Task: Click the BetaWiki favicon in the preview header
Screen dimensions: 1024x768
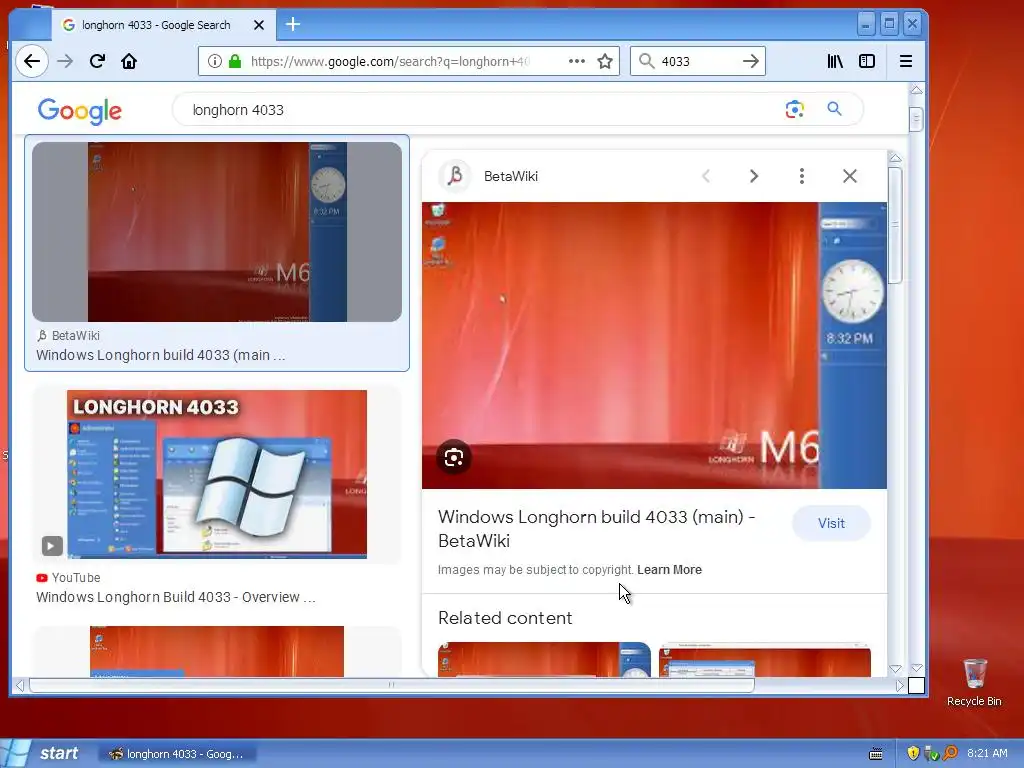Action: coord(455,176)
